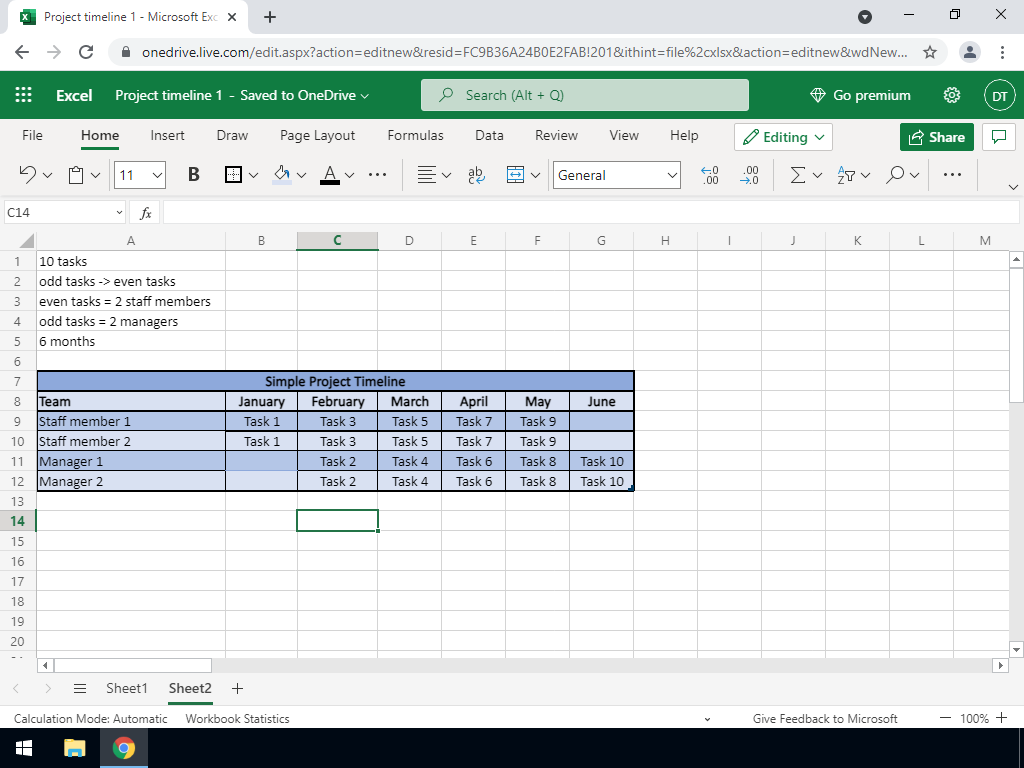Open File Explorer from taskbar
The width and height of the screenshot is (1024, 768).
75,748
